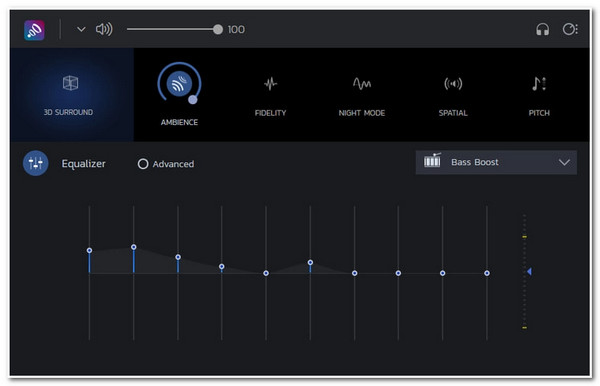Click the seventh equalizer band handle
The height and width of the screenshot is (386, 600).
point(355,273)
